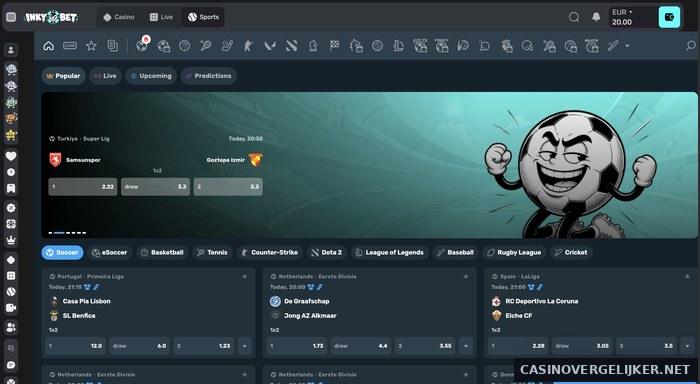The width and height of the screenshot is (700, 384).
Task: Select the Popular filter tab
Action: [63, 76]
